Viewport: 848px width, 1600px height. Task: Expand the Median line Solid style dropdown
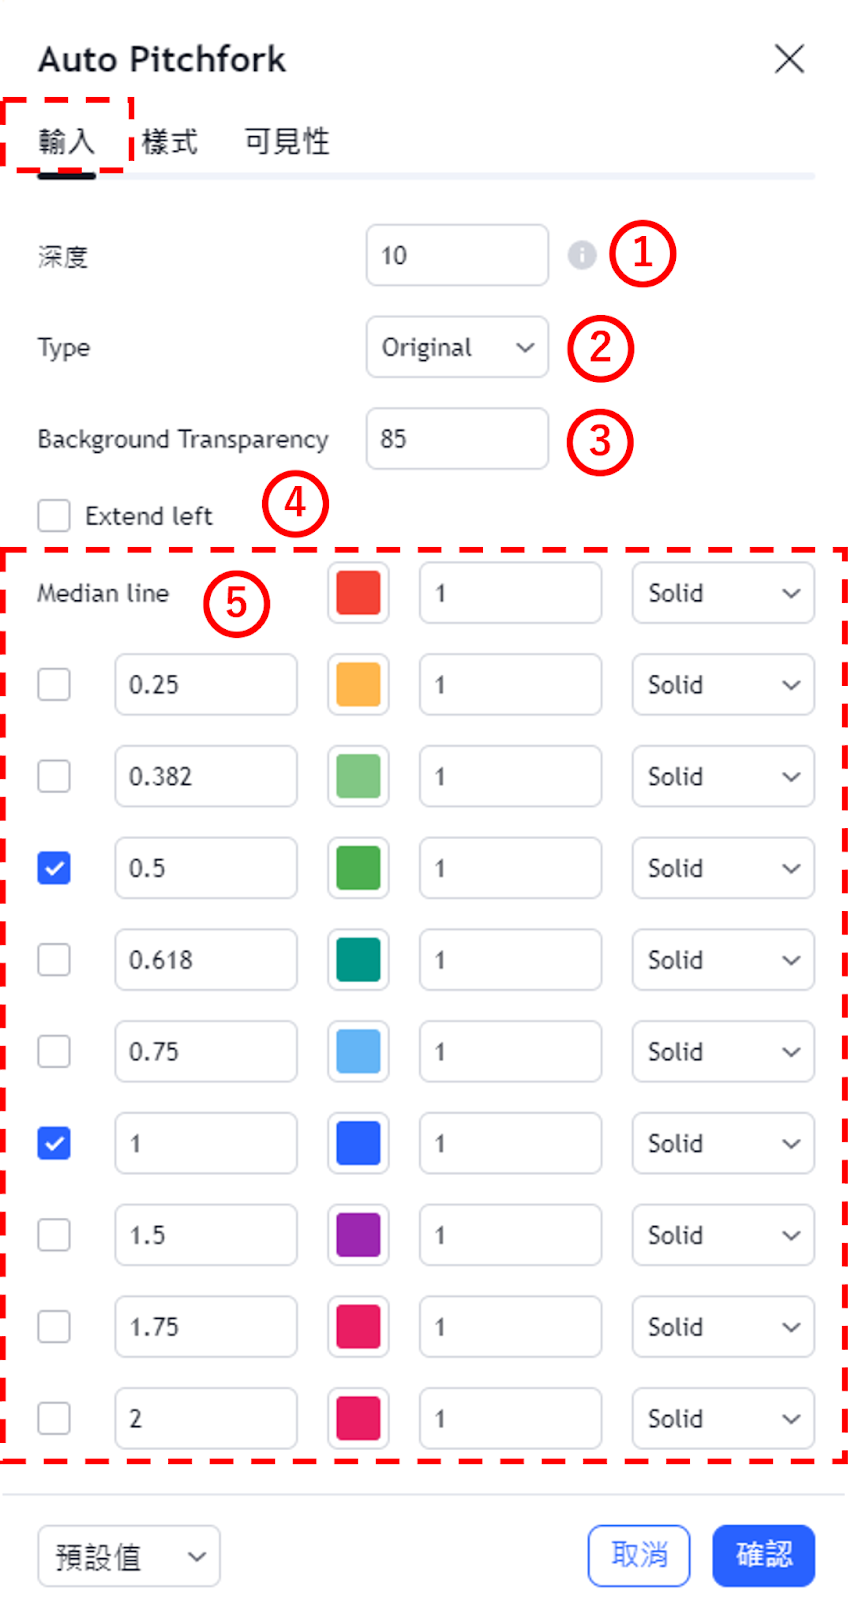pos(723,593)
